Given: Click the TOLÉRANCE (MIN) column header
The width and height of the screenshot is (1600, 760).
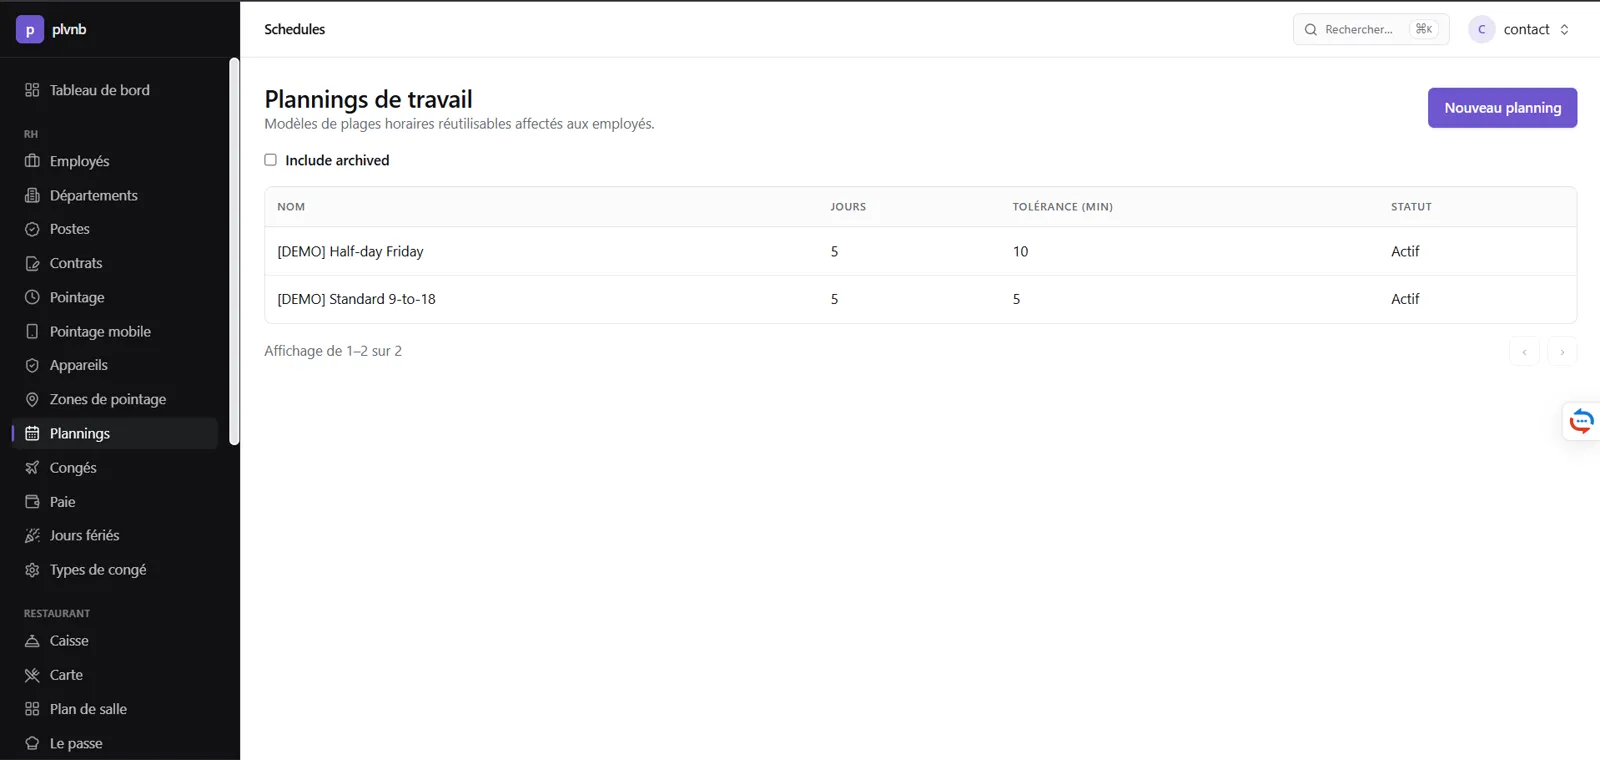Looking at the screenshot, I should tap(1062, 207).
